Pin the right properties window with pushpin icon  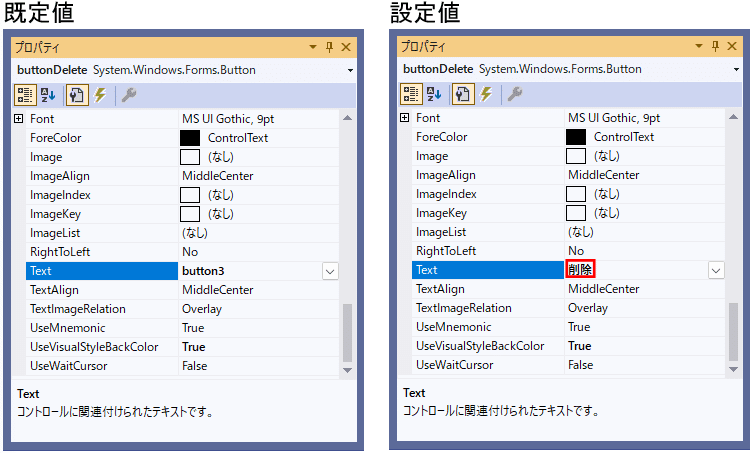click(x=716, y=46)
